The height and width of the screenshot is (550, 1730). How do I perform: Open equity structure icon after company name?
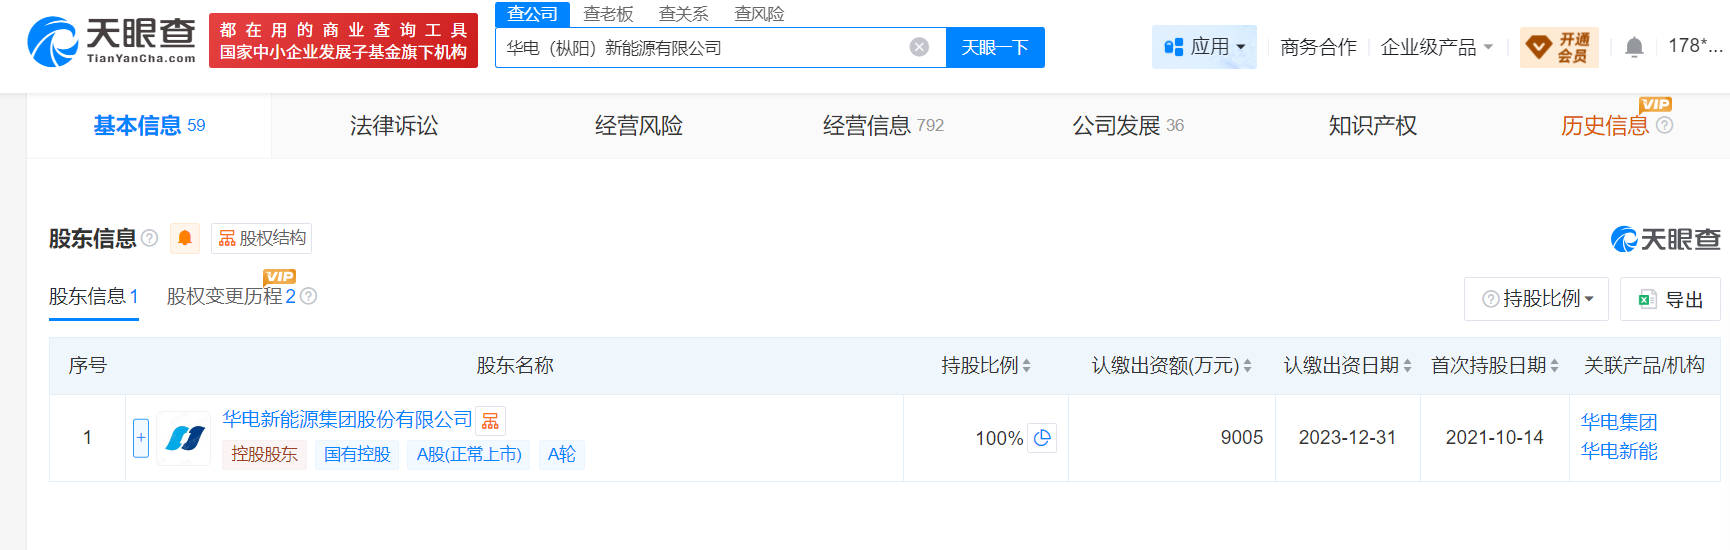pos(490,421)
